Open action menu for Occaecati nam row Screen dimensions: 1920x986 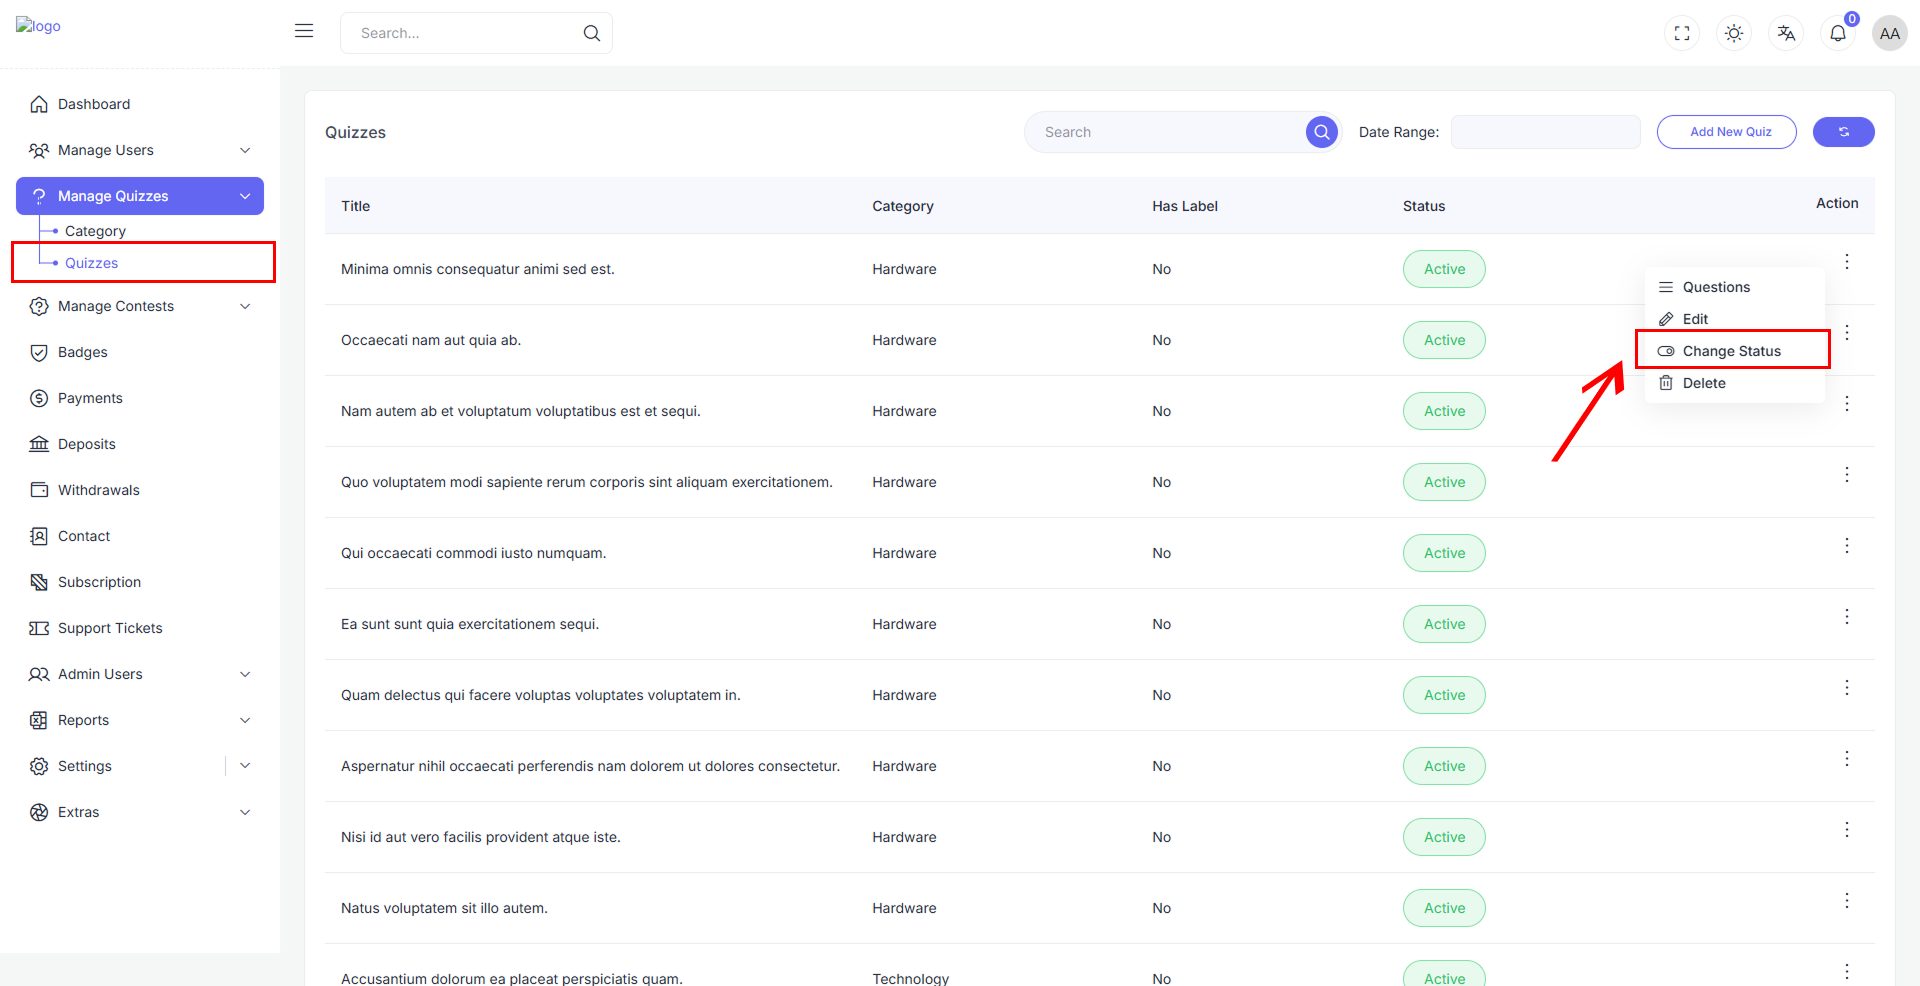pyautogui.click(x=1847, y=332)
